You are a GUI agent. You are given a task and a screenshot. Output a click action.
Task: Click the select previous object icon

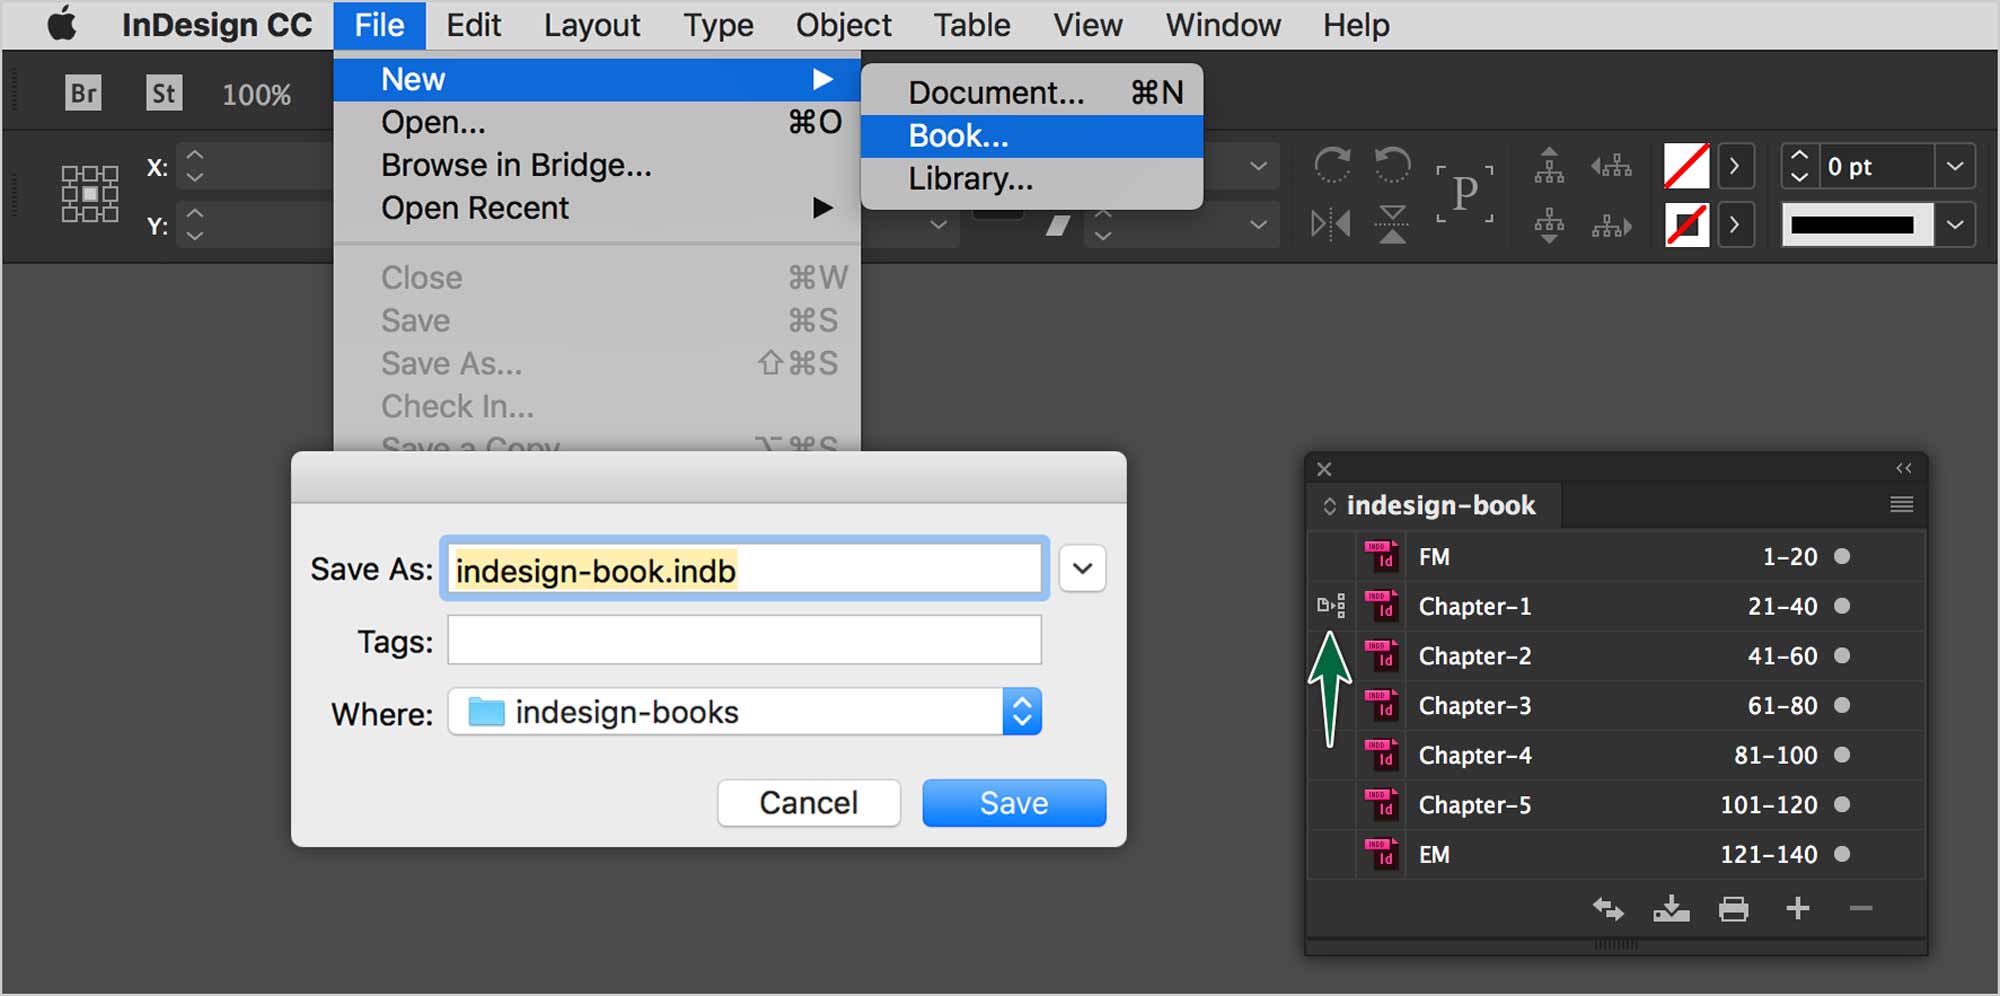coord(1611,166)
